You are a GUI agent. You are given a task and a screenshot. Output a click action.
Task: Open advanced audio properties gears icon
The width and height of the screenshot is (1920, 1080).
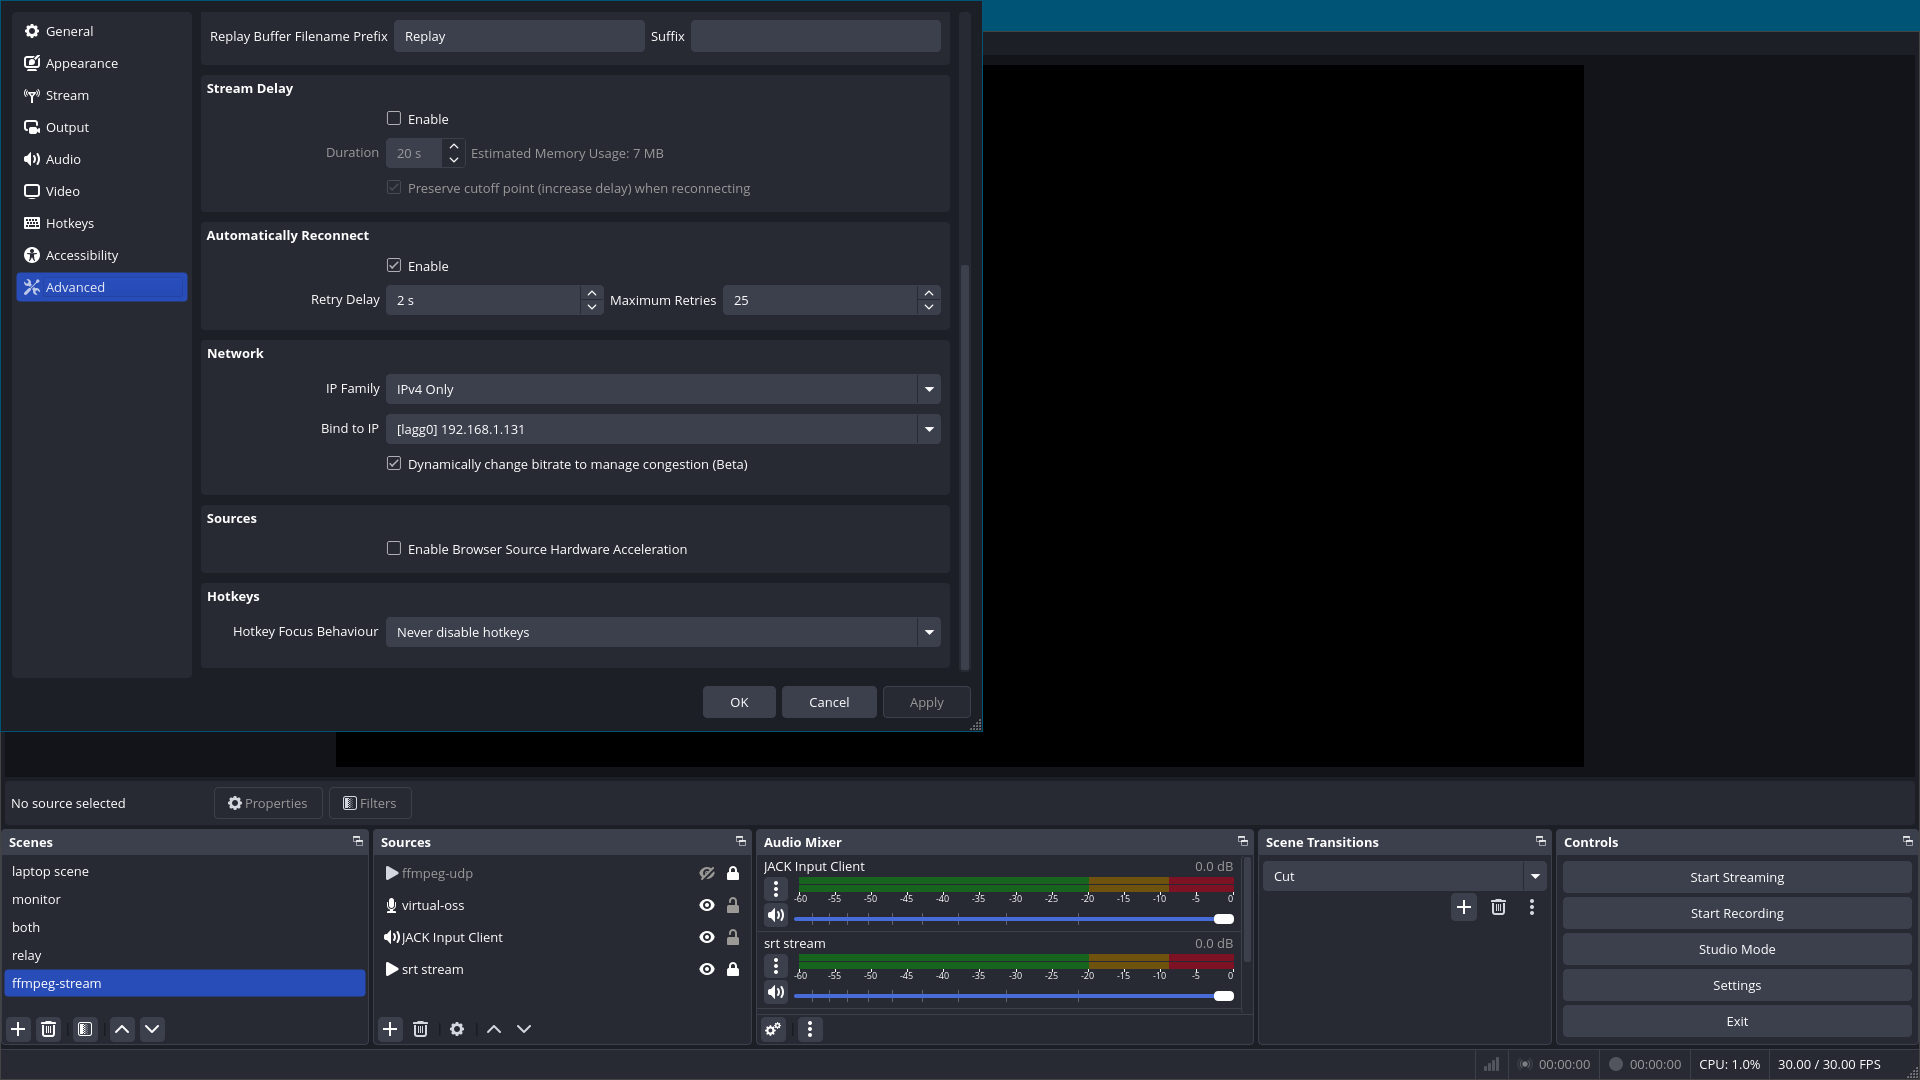pos(773,1029)
